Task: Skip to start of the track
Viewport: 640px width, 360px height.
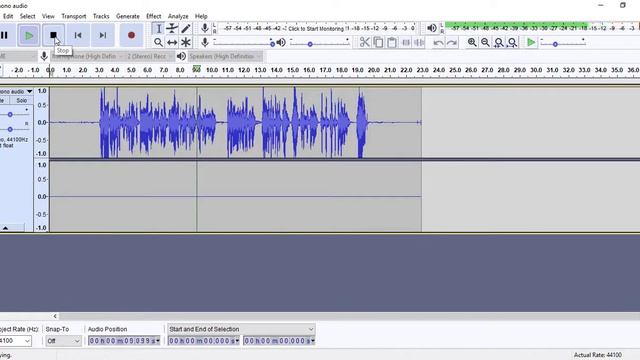Action: 78,35
